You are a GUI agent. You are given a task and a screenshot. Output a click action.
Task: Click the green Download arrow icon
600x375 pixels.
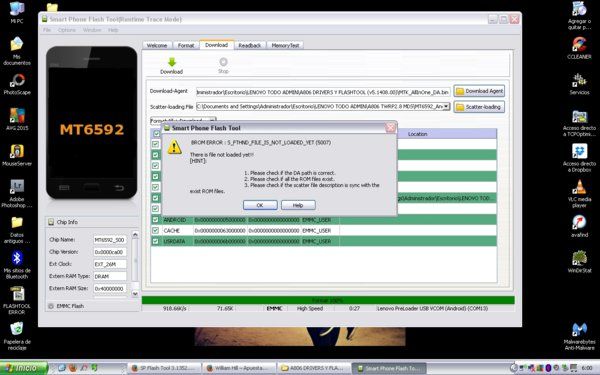point(172,62)
